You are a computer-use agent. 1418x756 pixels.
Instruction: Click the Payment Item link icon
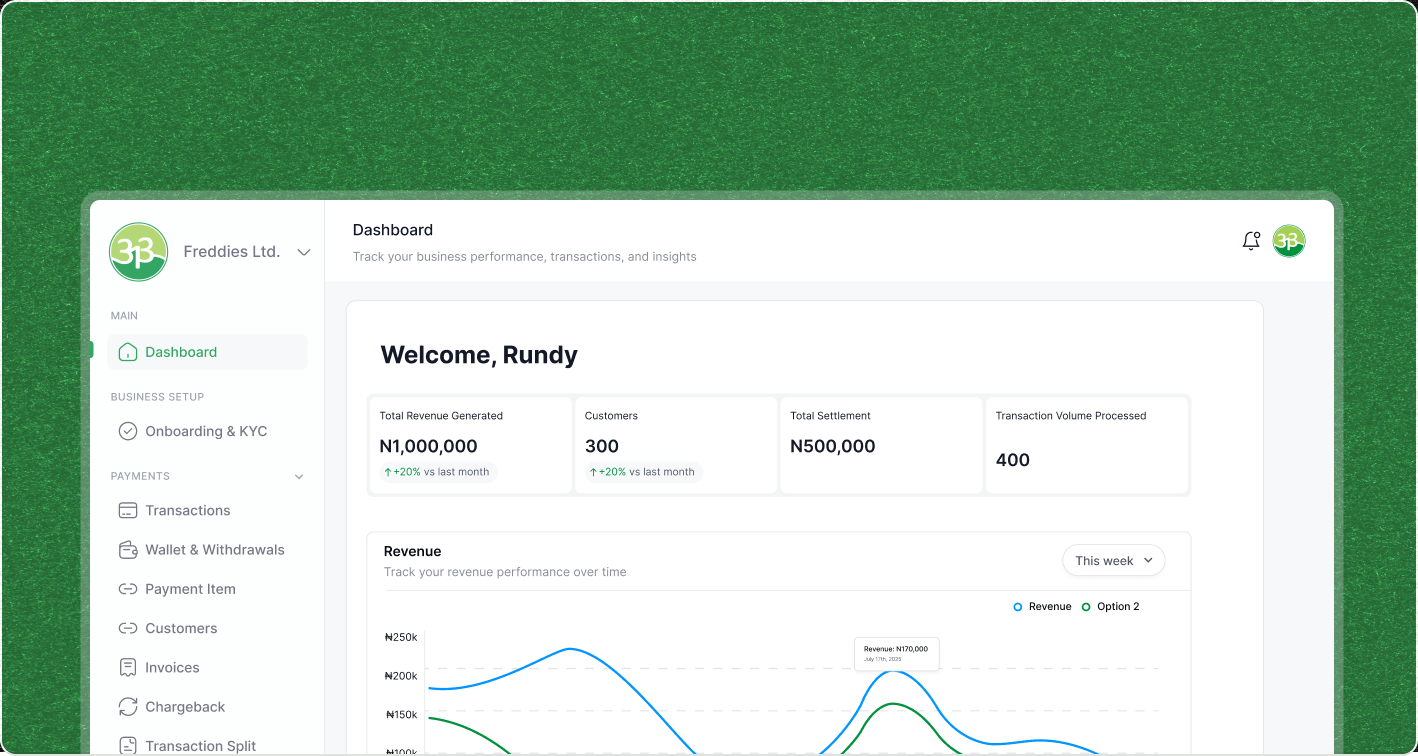coord(127,589)
